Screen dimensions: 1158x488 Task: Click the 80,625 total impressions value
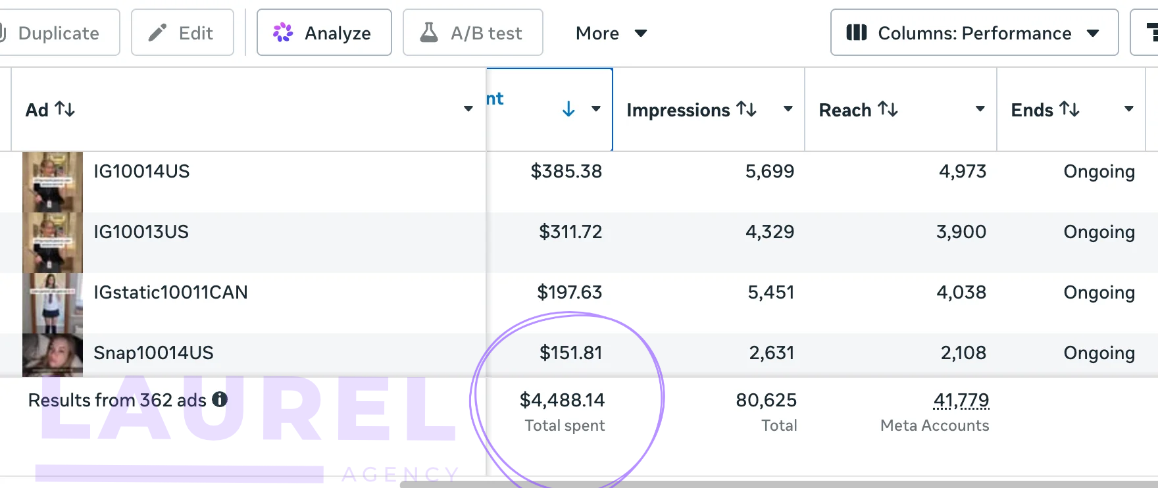767,400
